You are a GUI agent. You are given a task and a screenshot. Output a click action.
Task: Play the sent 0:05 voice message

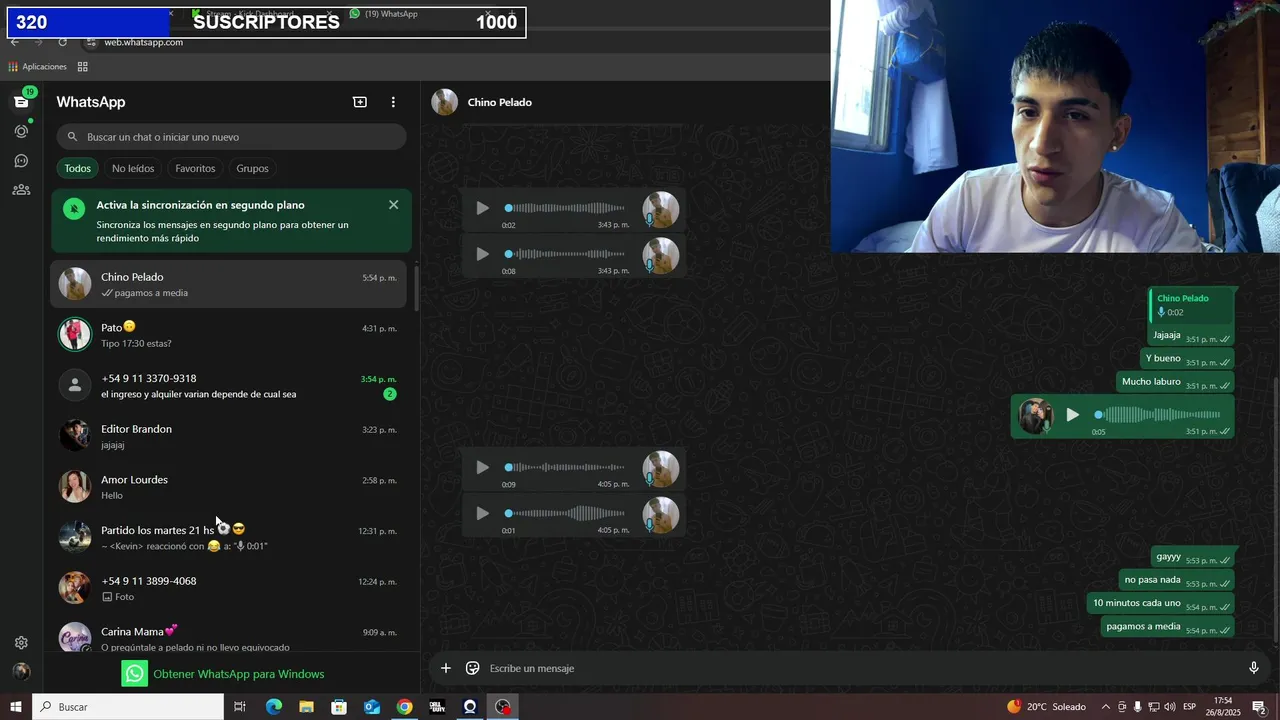click(x=1072, y=414)
